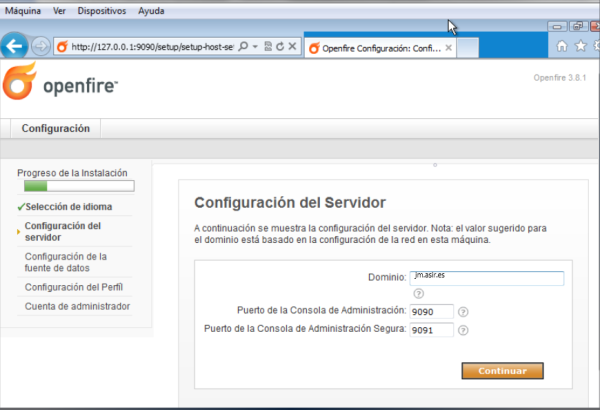The height and width of the screenshot is (410, 600).
Task: Click help icon beside port 9090
Action: click(x=463, y=312)
